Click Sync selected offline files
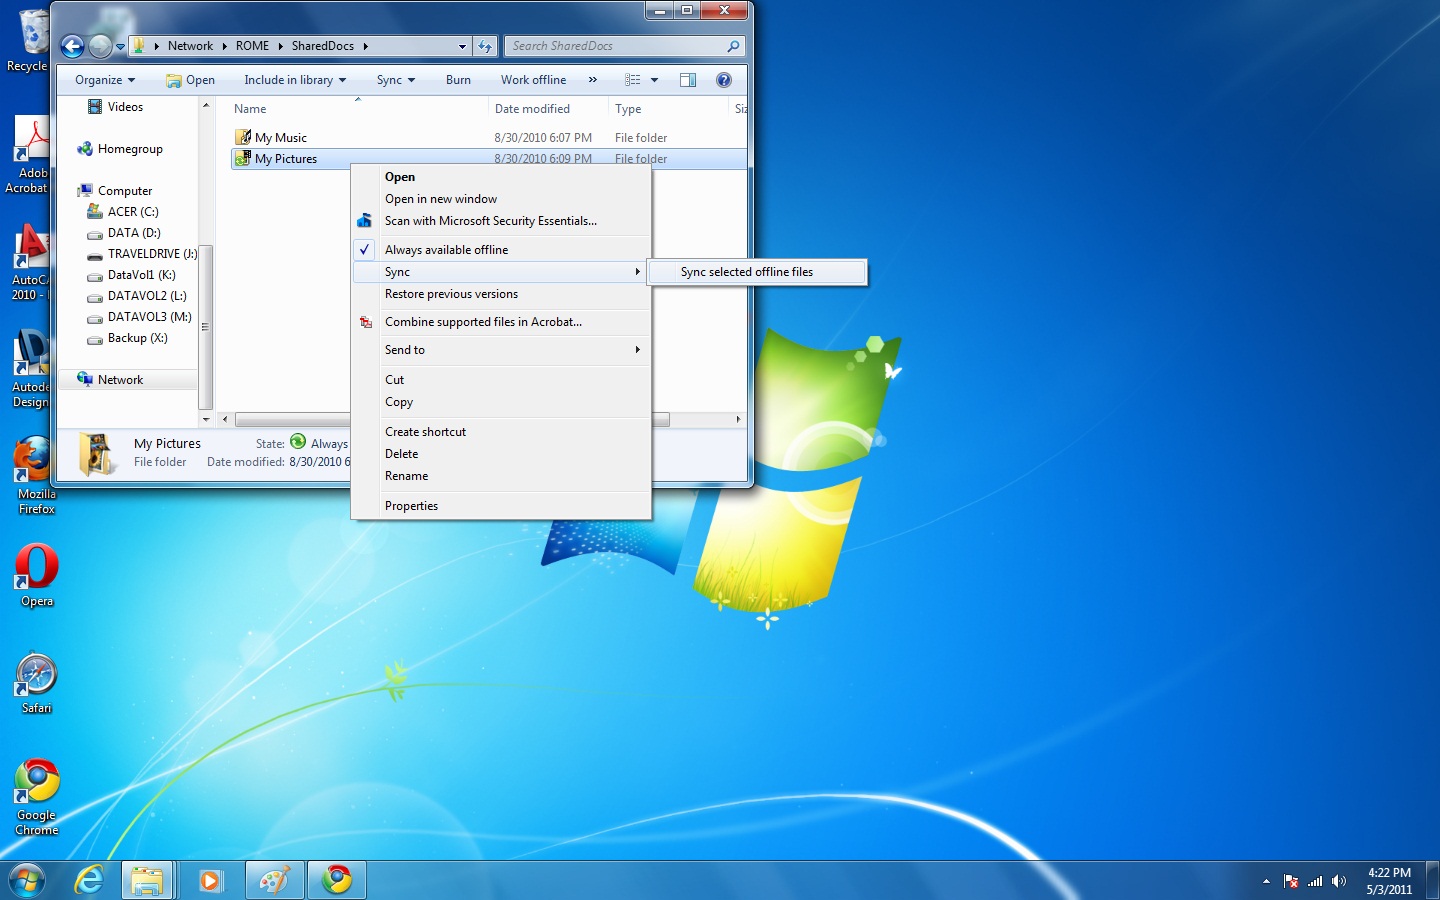 tap(757, 272)
